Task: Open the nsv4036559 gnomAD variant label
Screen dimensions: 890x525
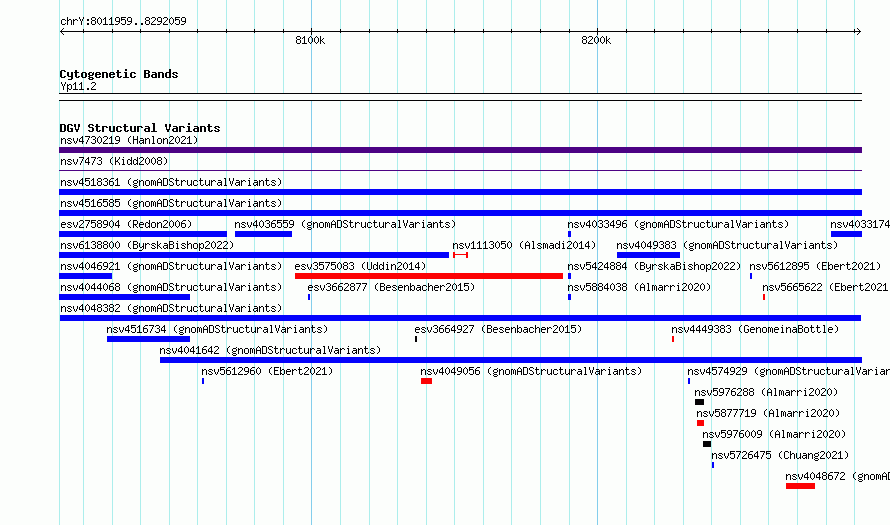Action: 345,224
